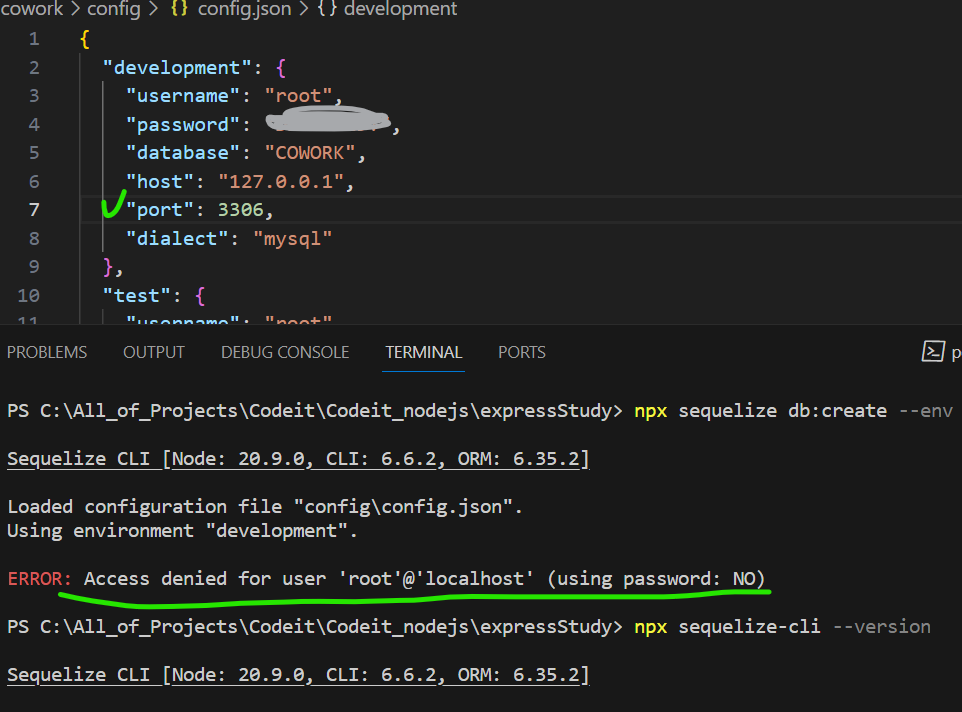Click the "development" key on line 2
The image size is (962, 712).
(x=177, y=67)
